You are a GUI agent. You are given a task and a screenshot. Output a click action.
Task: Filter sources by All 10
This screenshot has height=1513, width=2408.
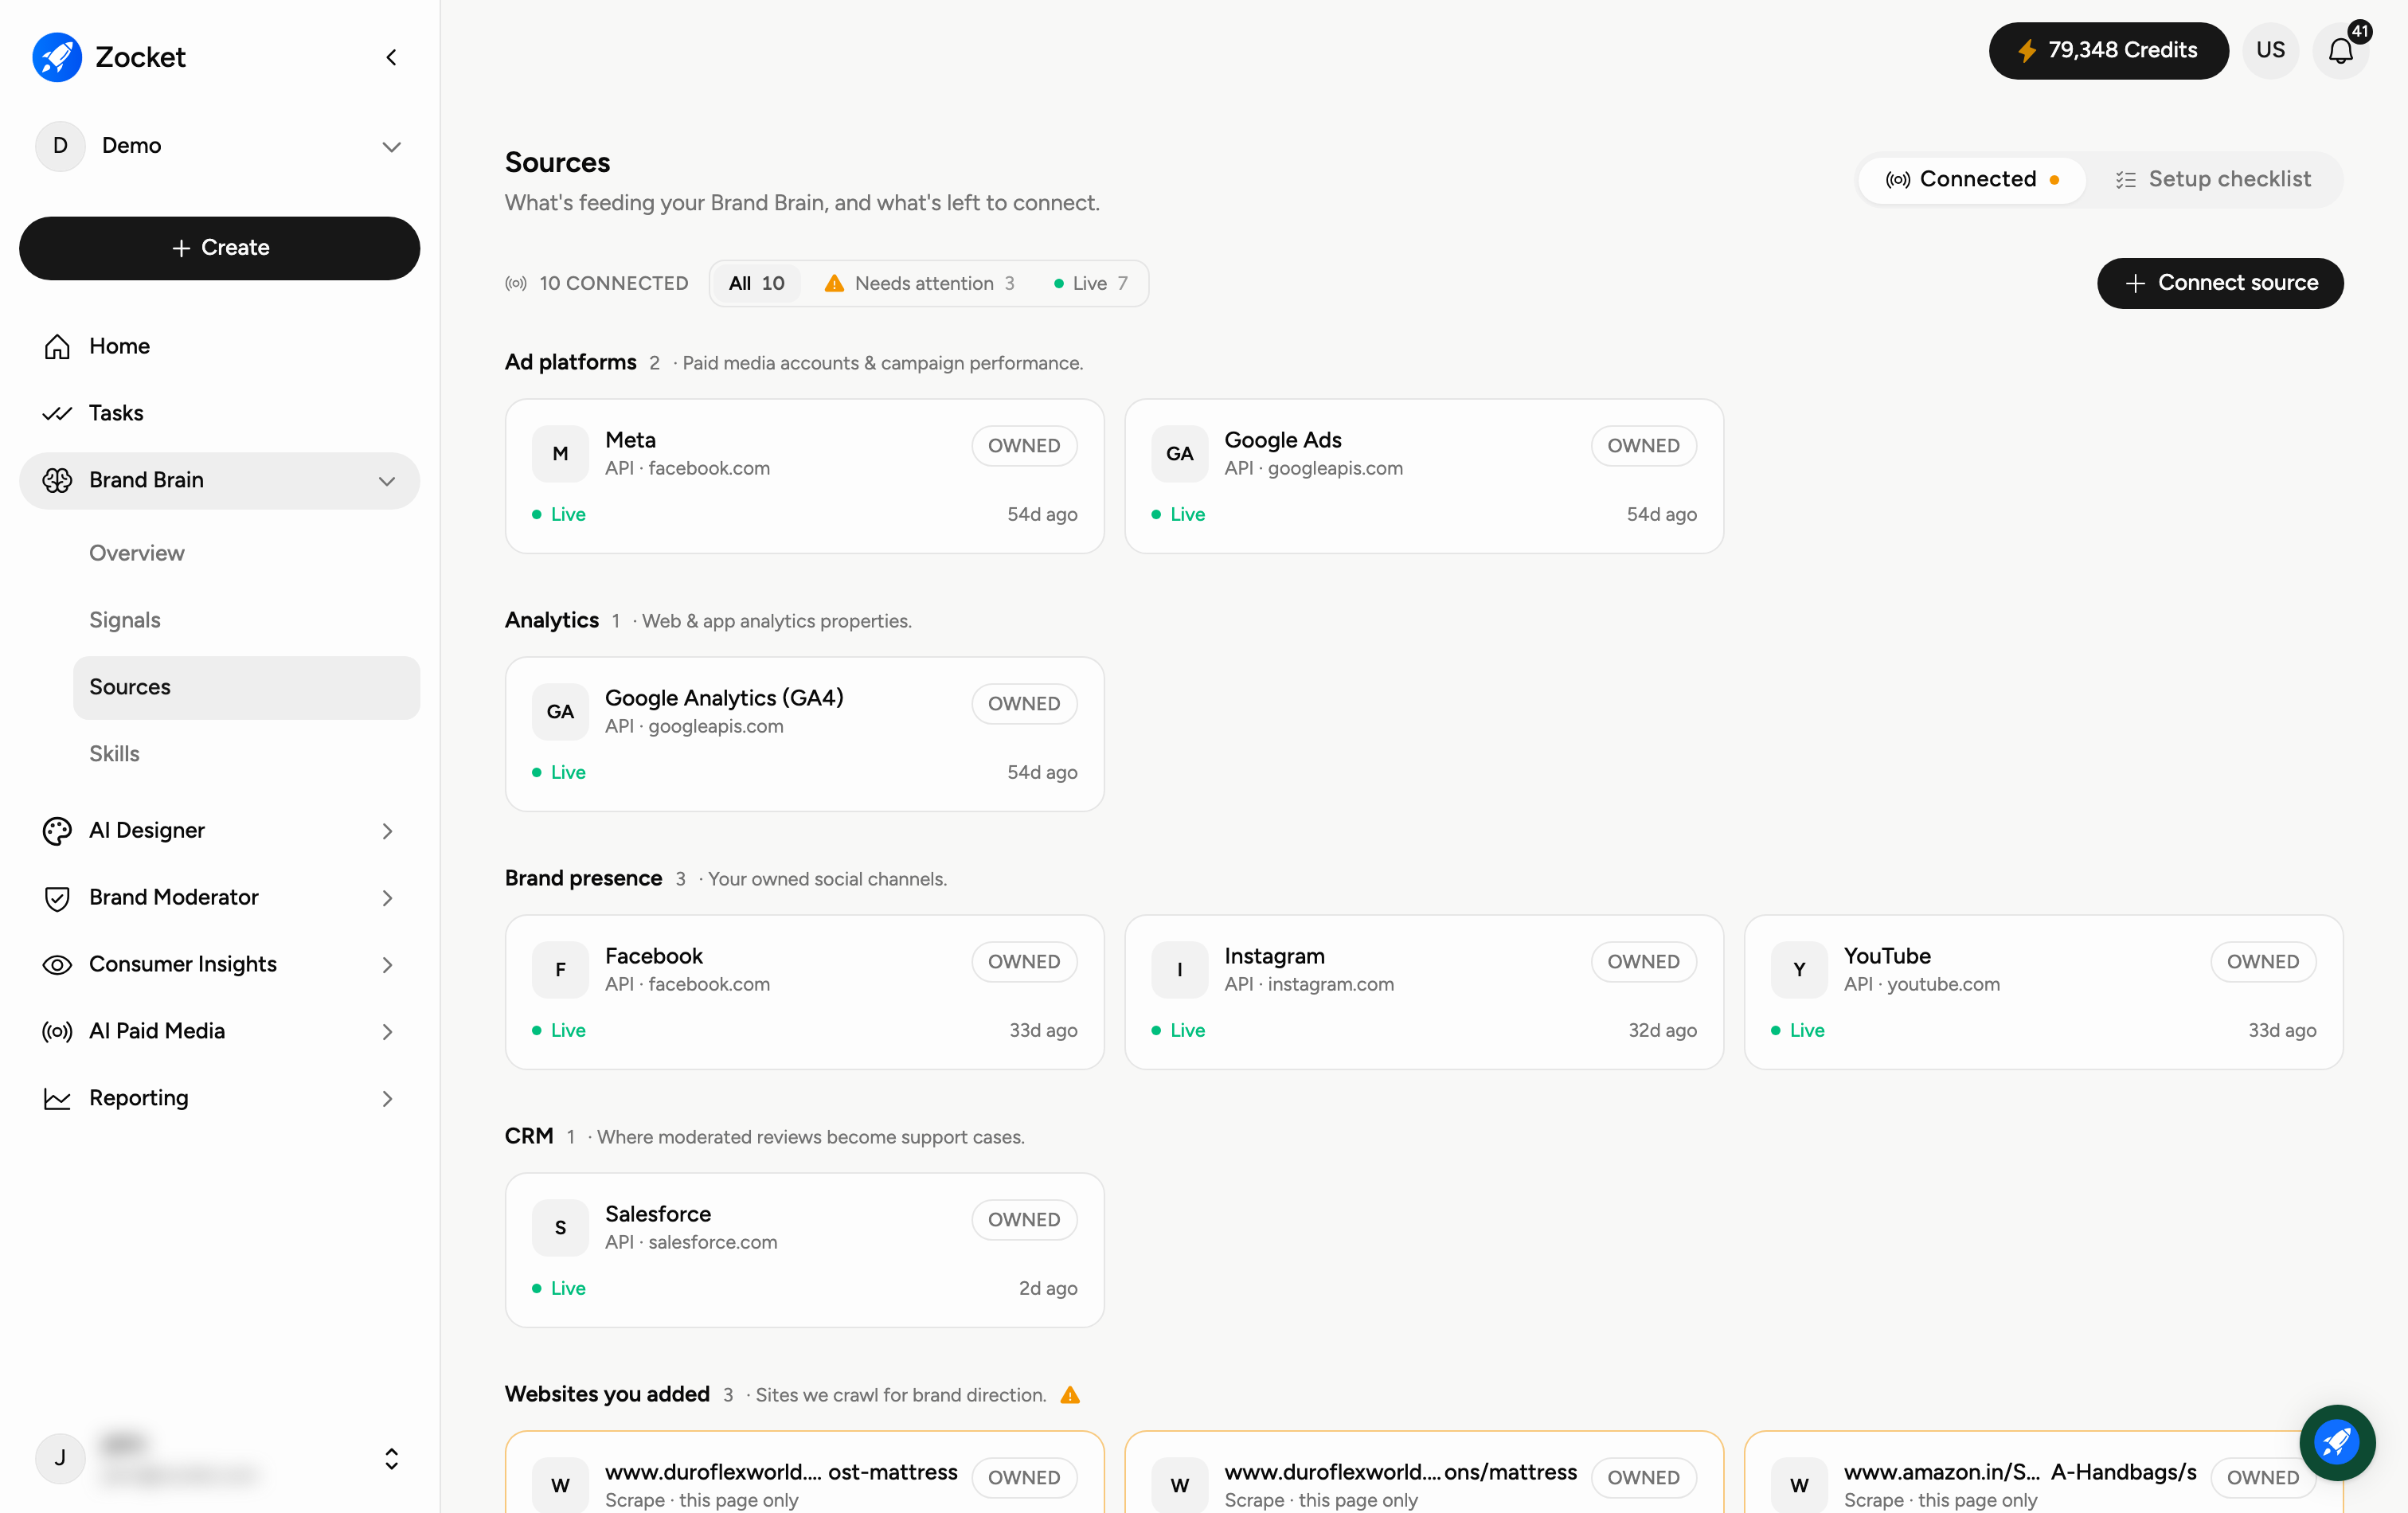756,284
